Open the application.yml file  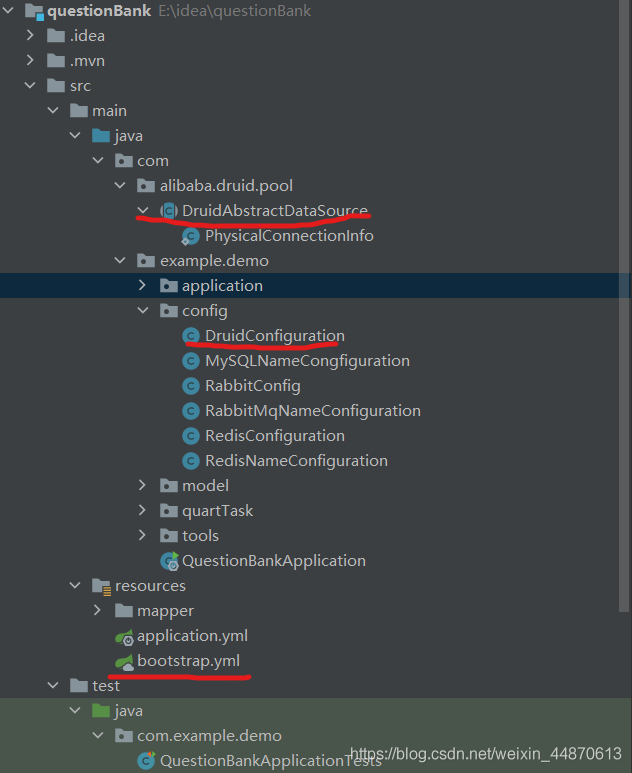click(x=192, y=636)
